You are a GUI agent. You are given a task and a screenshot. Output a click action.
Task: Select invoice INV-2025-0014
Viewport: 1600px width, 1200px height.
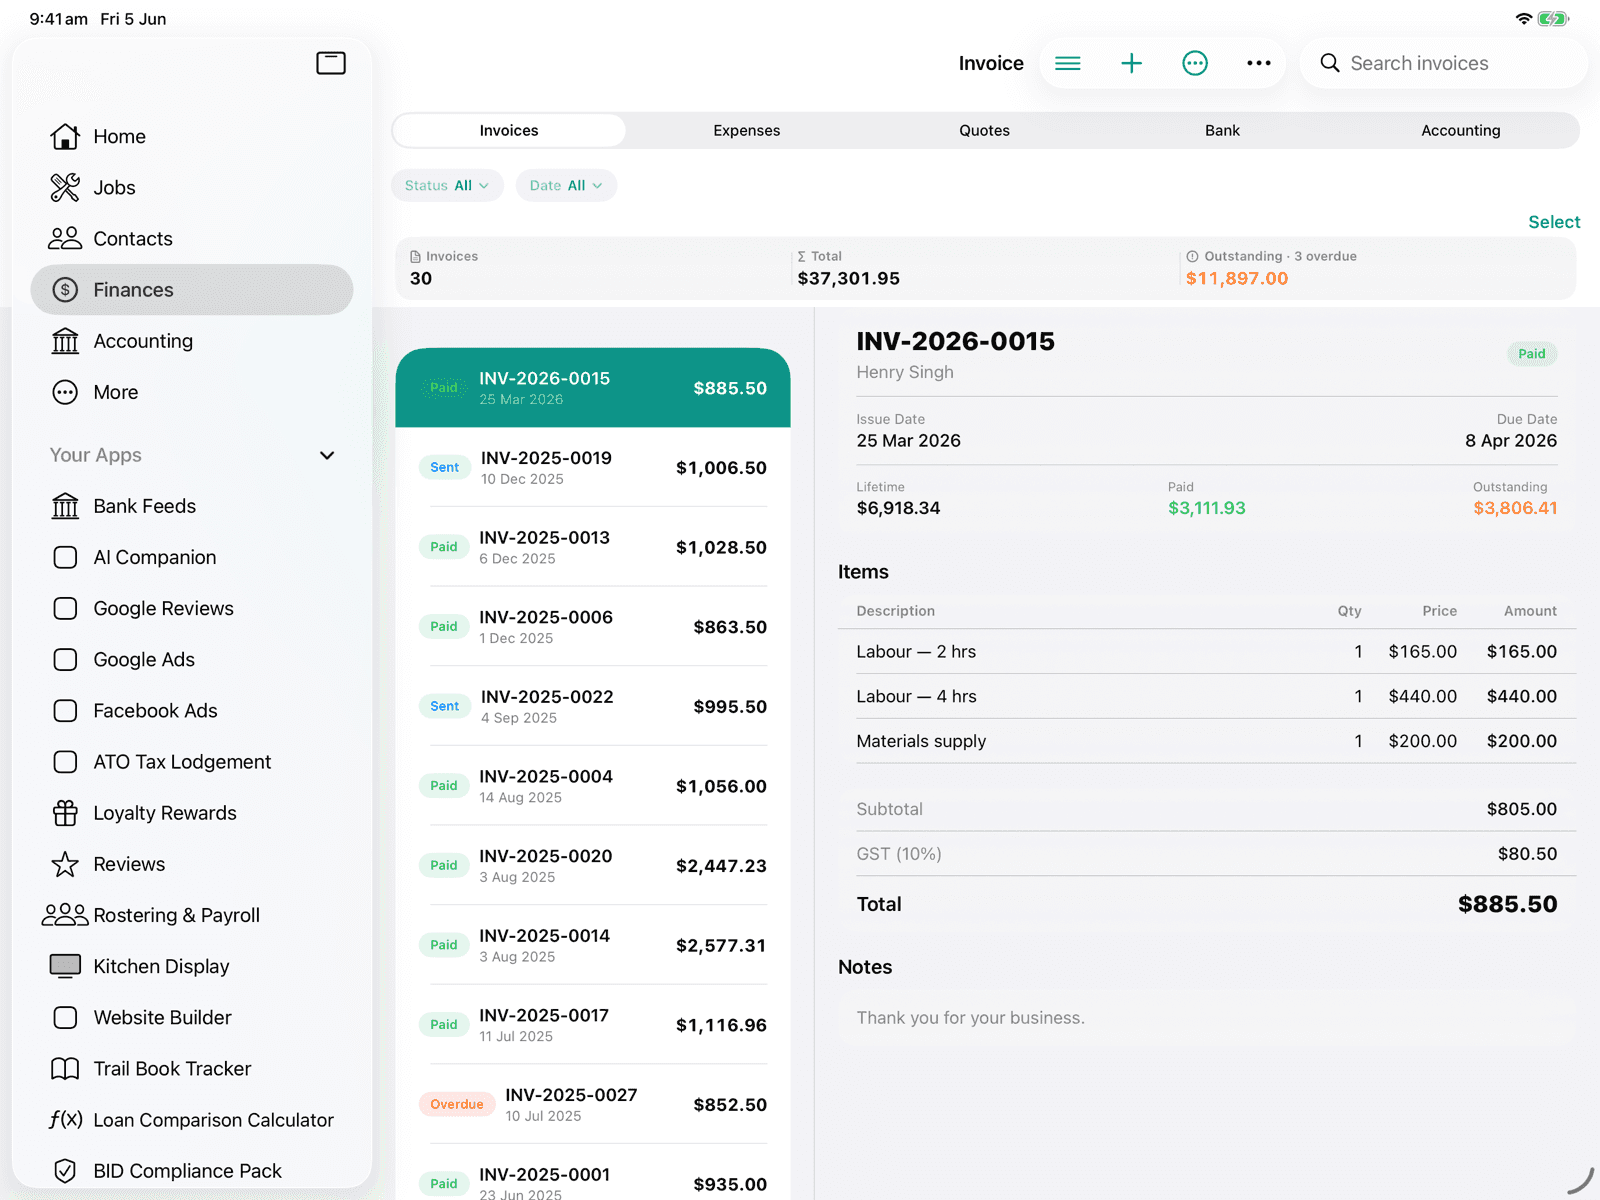[593, 945]
